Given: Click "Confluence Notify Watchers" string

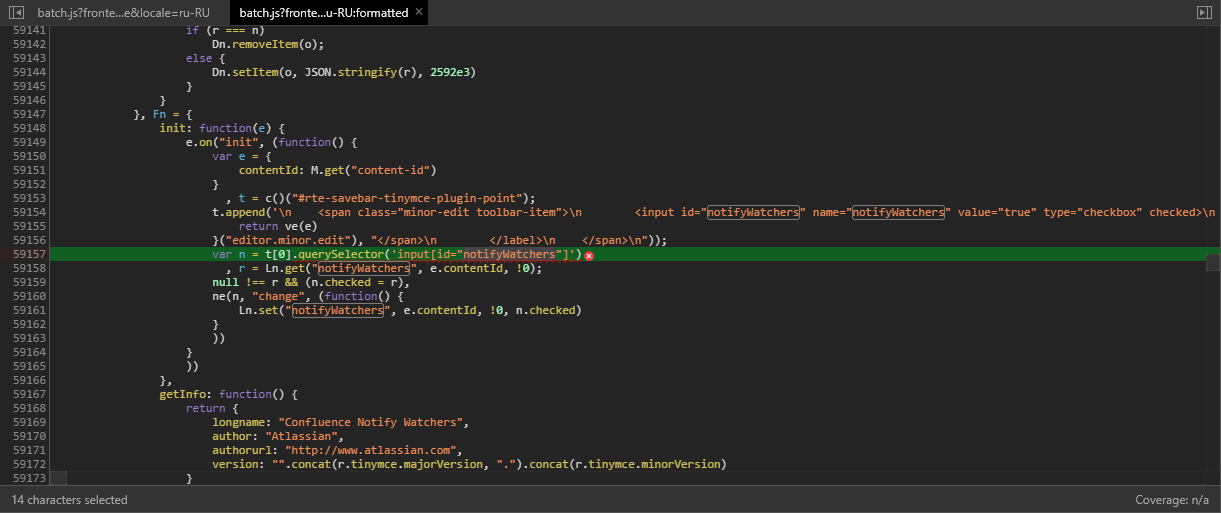Looking at the screenshot, I should point(372,422).
